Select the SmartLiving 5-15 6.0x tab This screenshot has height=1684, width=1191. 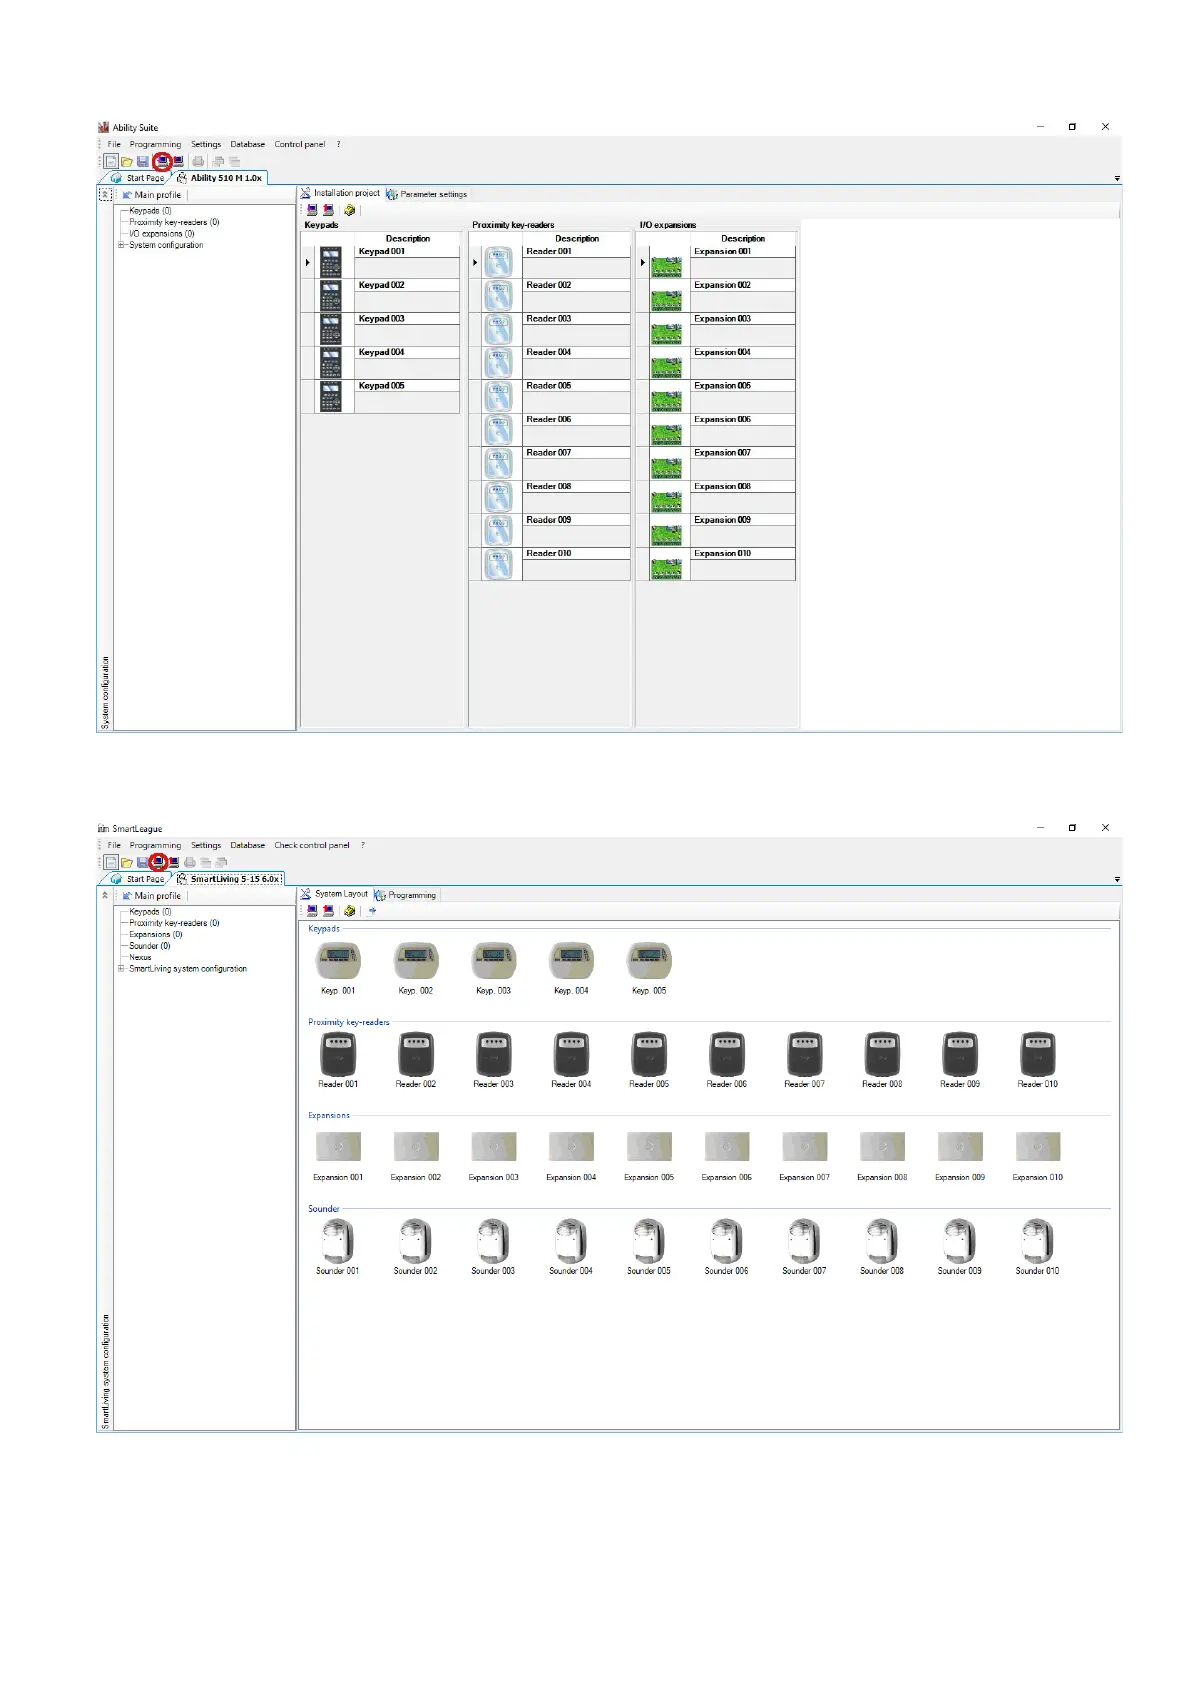[229, 879]
